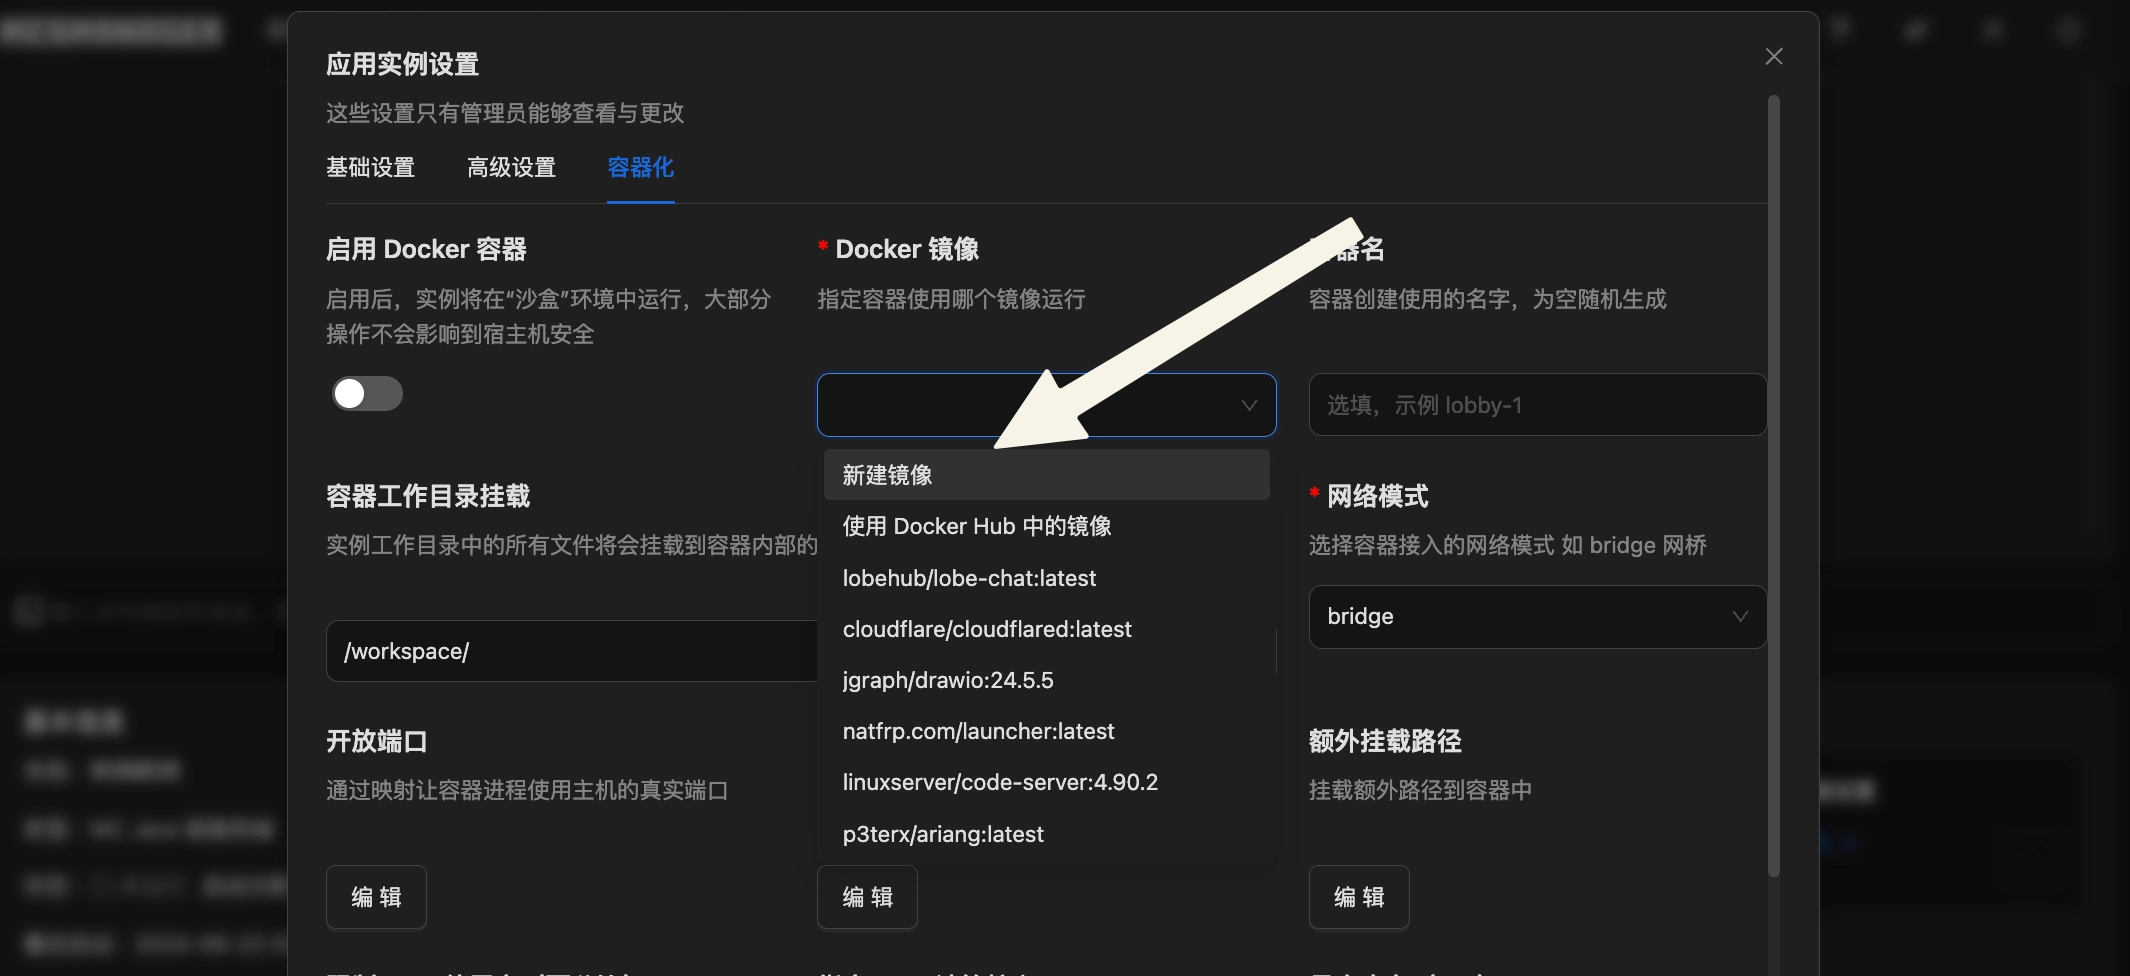Select the 容器化 tab
Screen dimensions: 2130x976
pyautogui.click(x=641, y=168)
